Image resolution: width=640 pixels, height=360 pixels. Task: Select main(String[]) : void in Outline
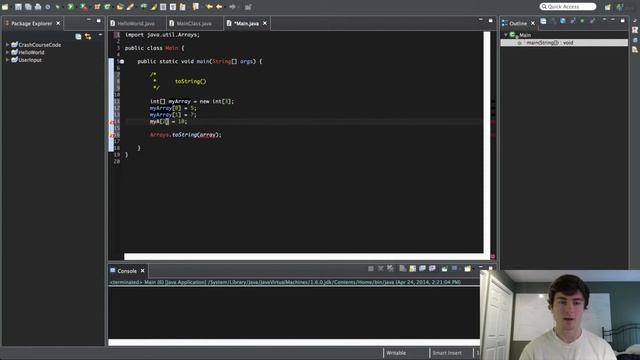564,42
